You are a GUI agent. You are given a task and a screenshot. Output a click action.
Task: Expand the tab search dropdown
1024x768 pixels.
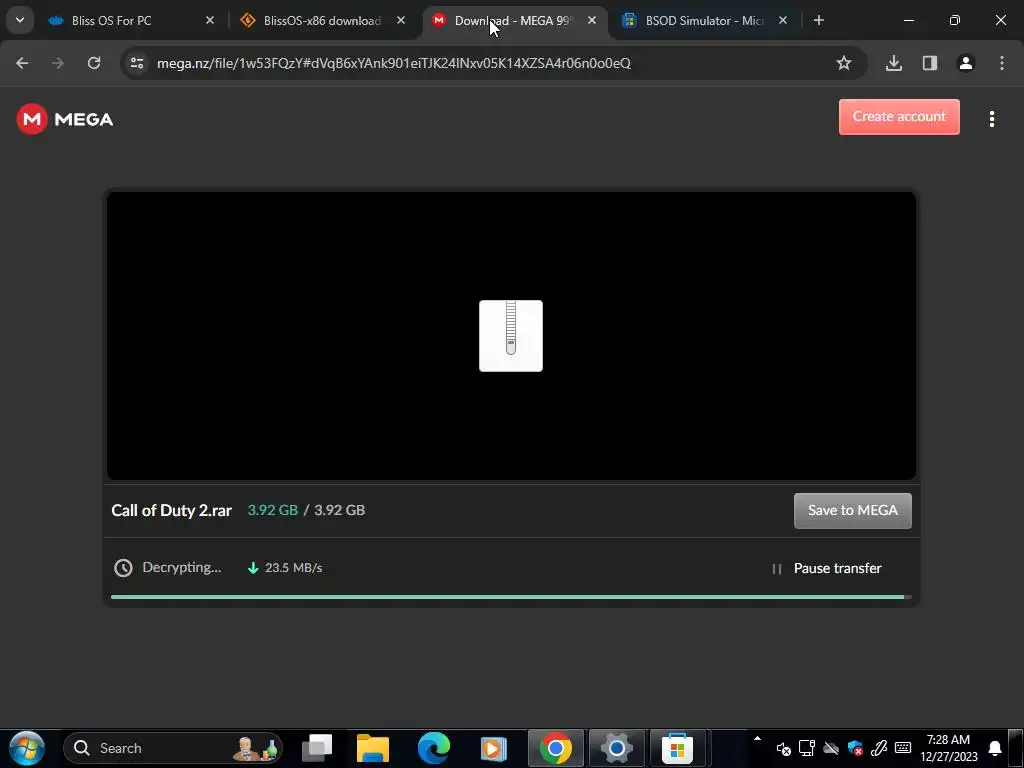tap(20, 20)
